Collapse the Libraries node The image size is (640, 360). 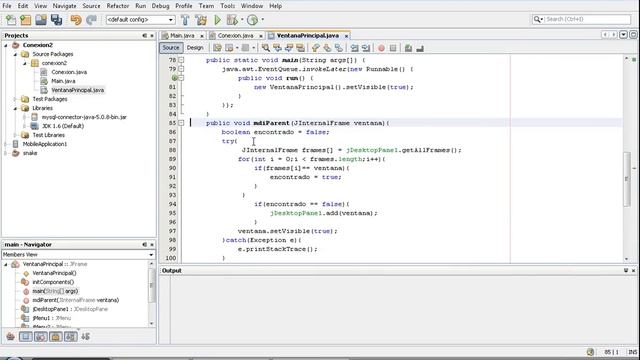point(16,108)
